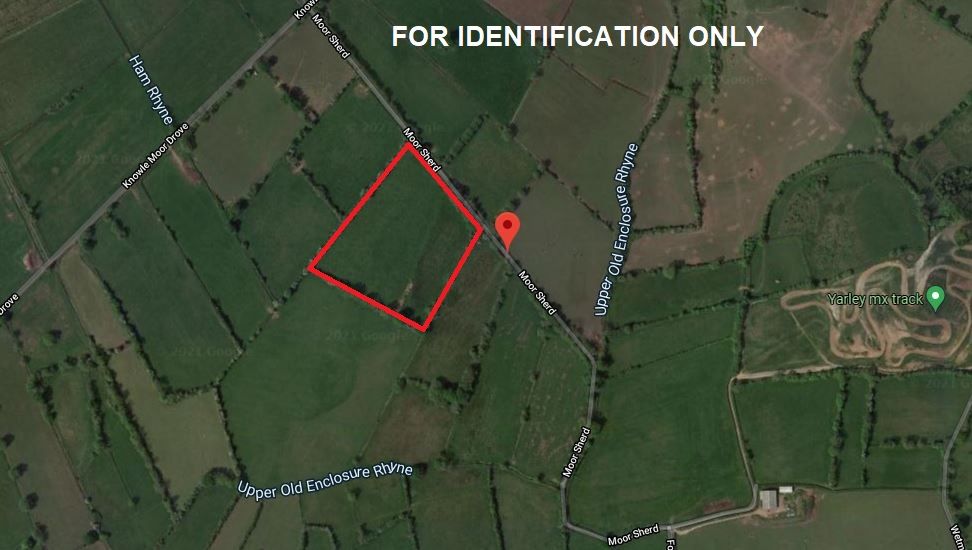Viewport: 972px width, 550px height.
Task: Click "Moor Sherd" label near the Knowle junction
Action: click(x=330, y=35)
